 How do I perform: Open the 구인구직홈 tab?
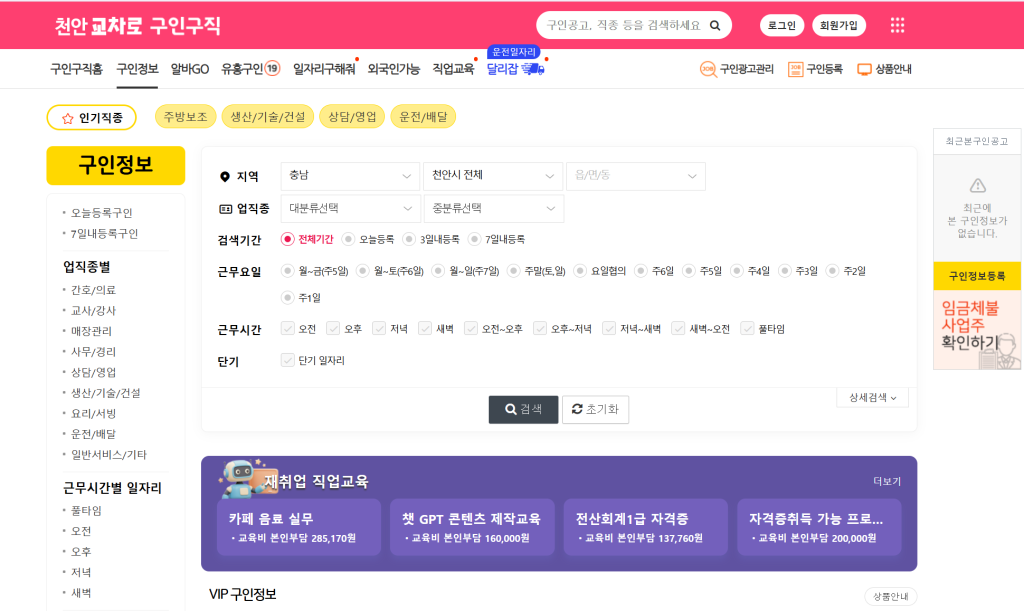76,69
